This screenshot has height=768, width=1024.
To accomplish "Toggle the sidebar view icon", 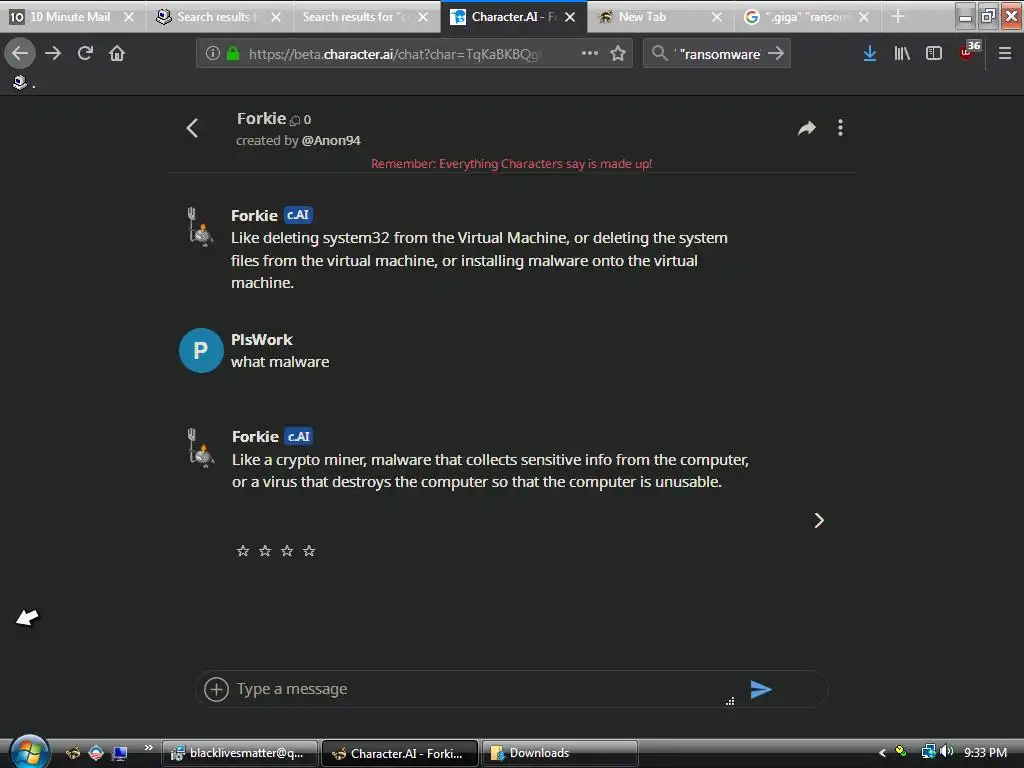I will [934, 53].
